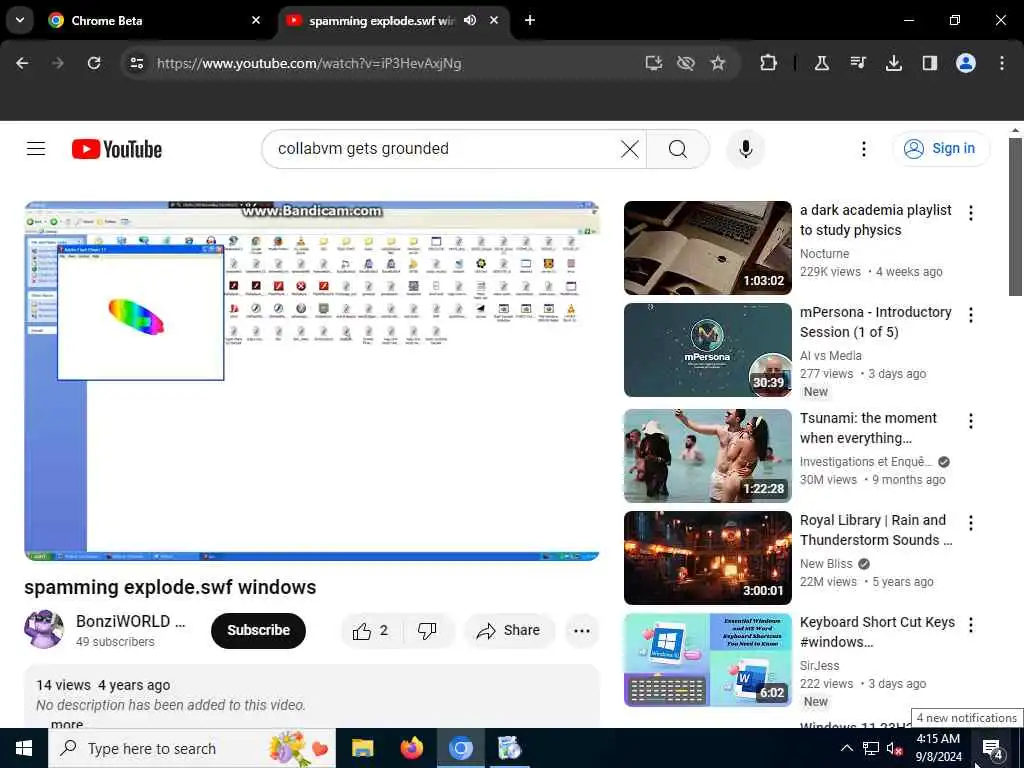Start voice search with the microphone
The height and width of the screenshot is (768, 1024).
click(x=745, y=149)
